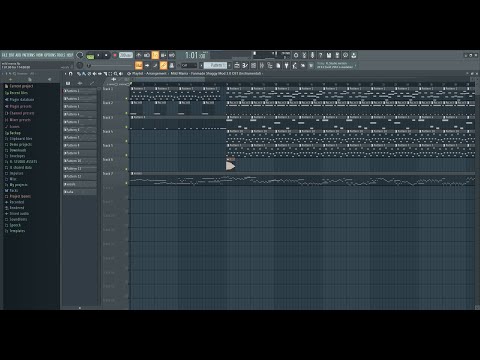Expand the Current project browser entry
This screenshot has height=360, width=480.
[19, 86]
